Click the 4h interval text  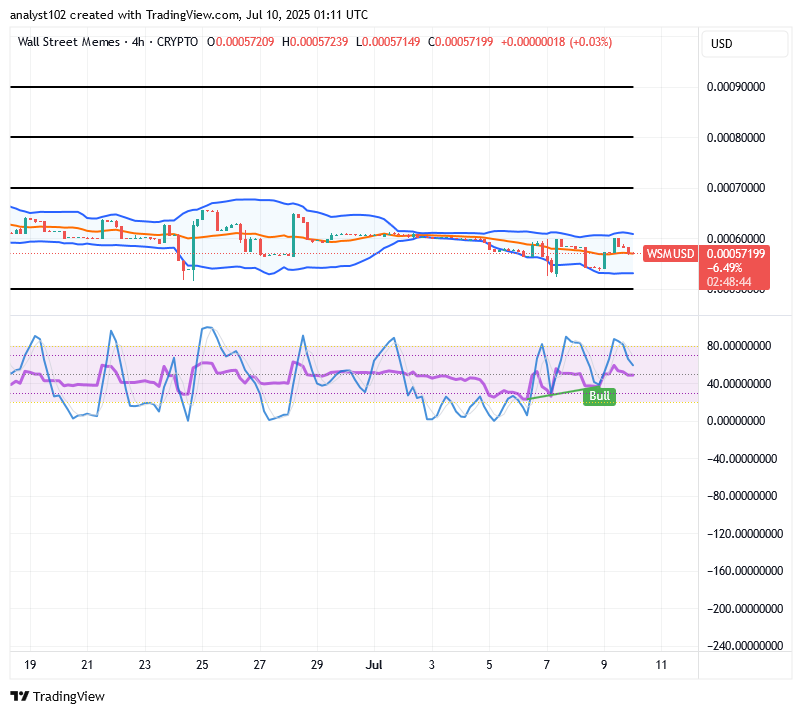coord(138,42)
